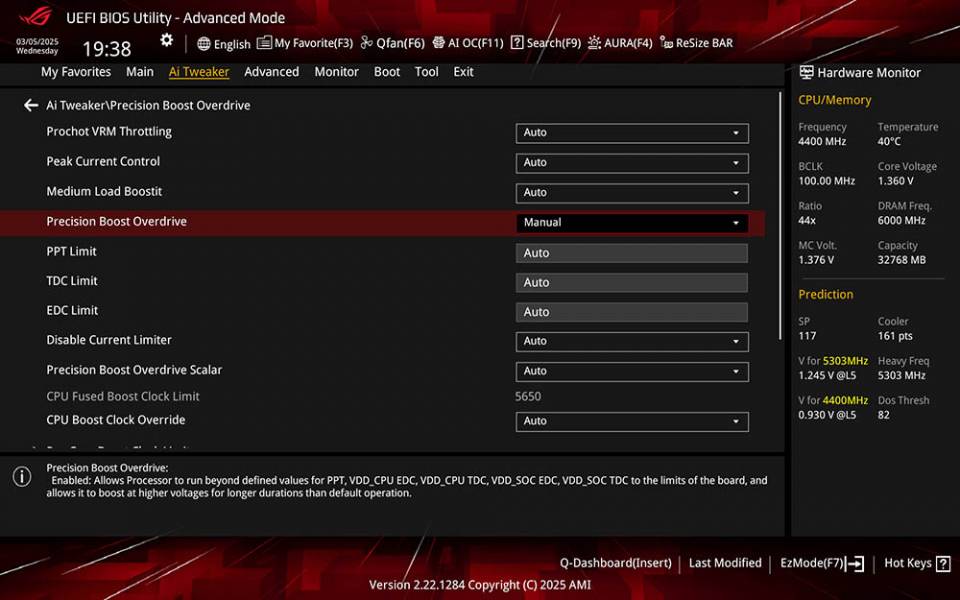
Task: Click the EzMode exit arrow icon
Action: (x=855, y=563)
